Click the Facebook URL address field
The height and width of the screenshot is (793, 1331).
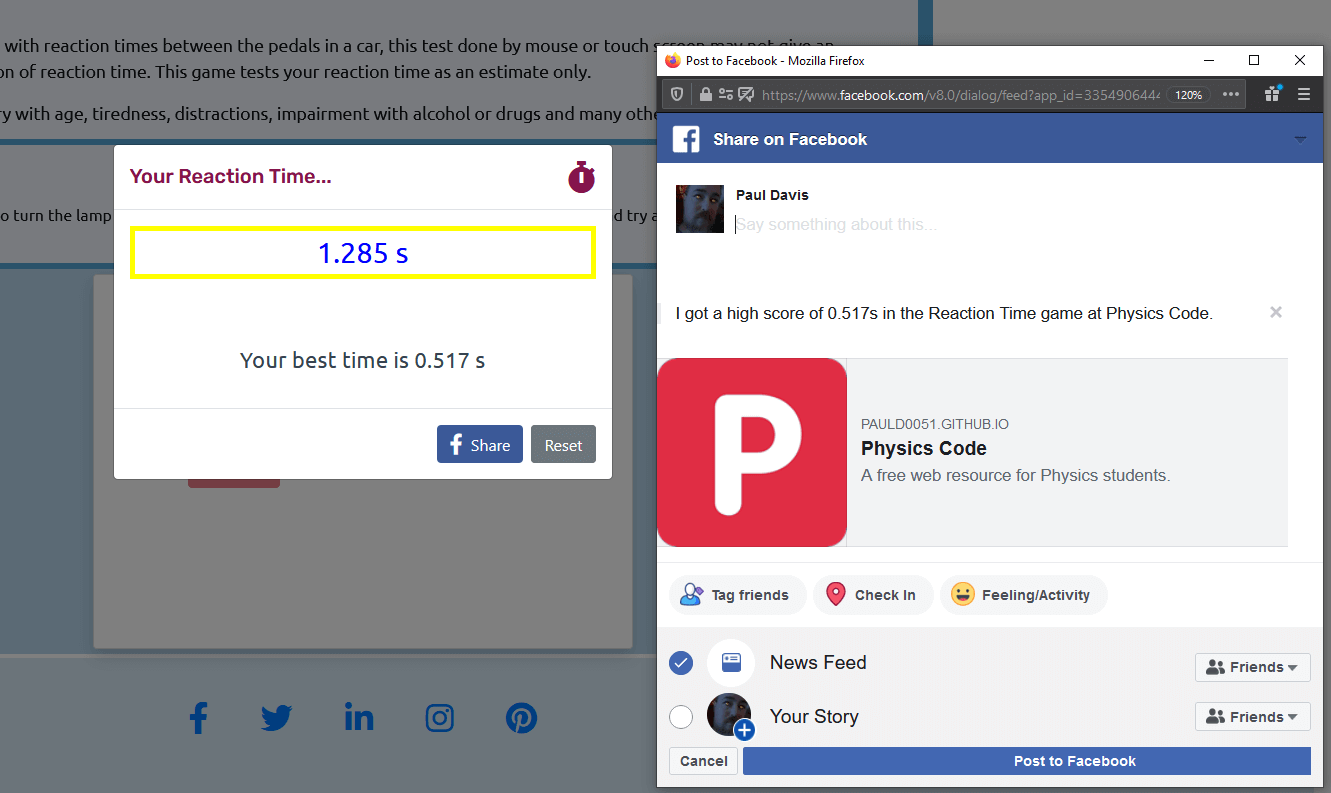point(960,94)
